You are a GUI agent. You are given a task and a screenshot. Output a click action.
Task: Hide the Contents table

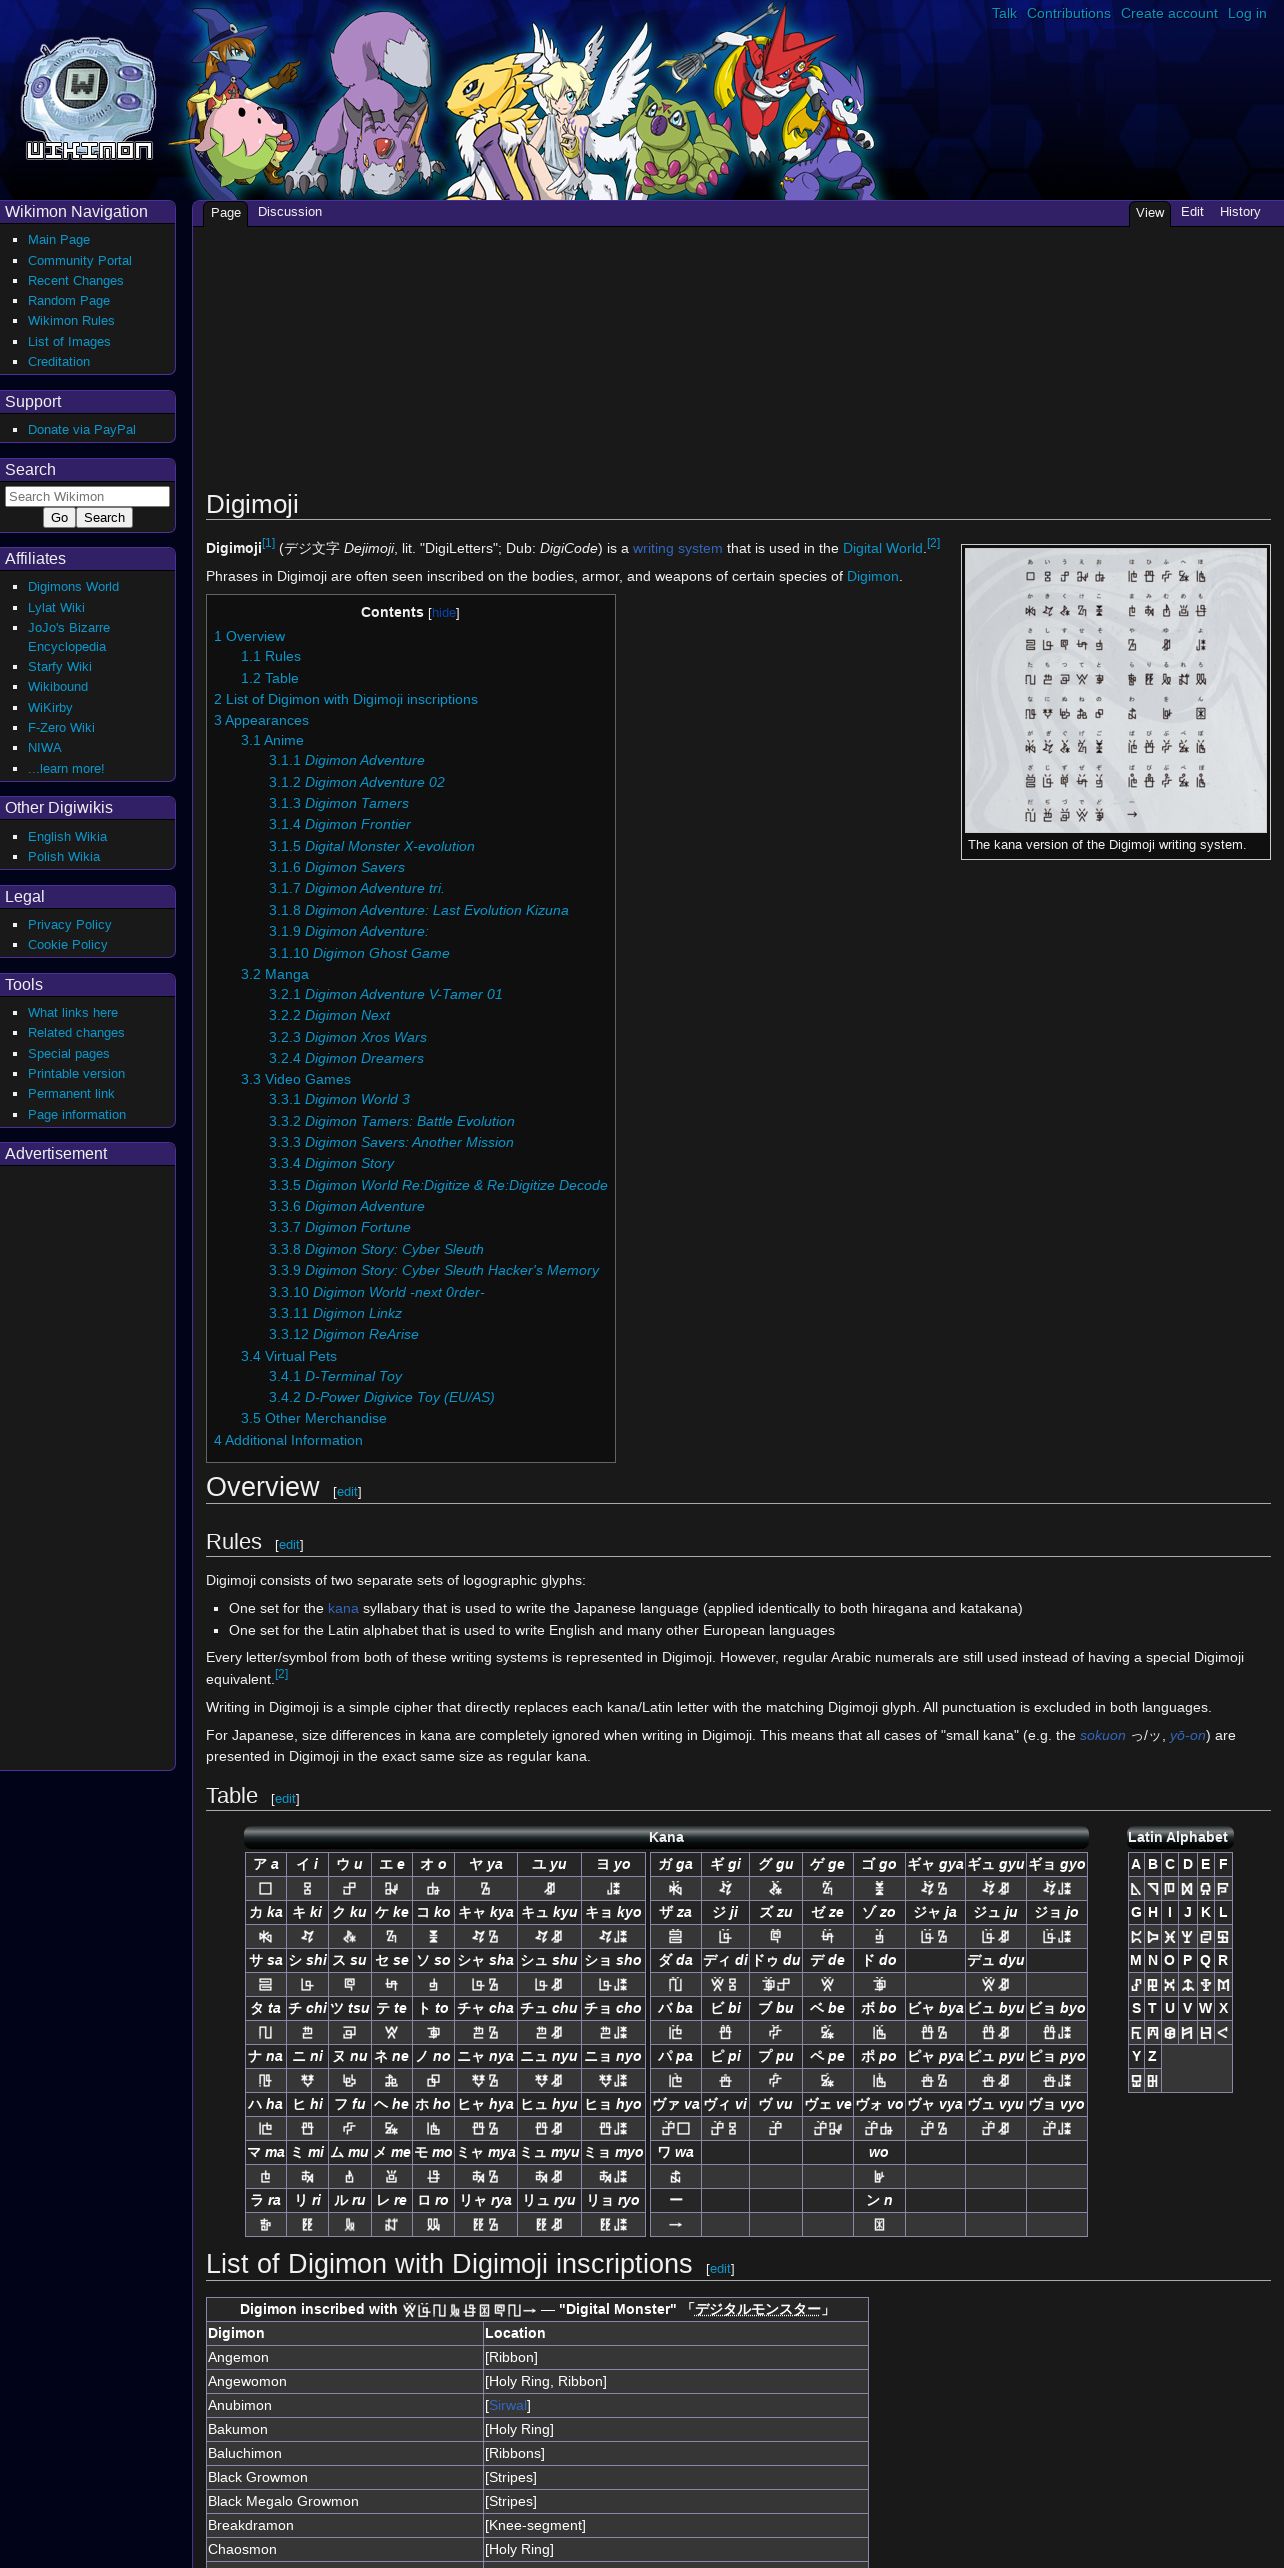tap(444, 613)
